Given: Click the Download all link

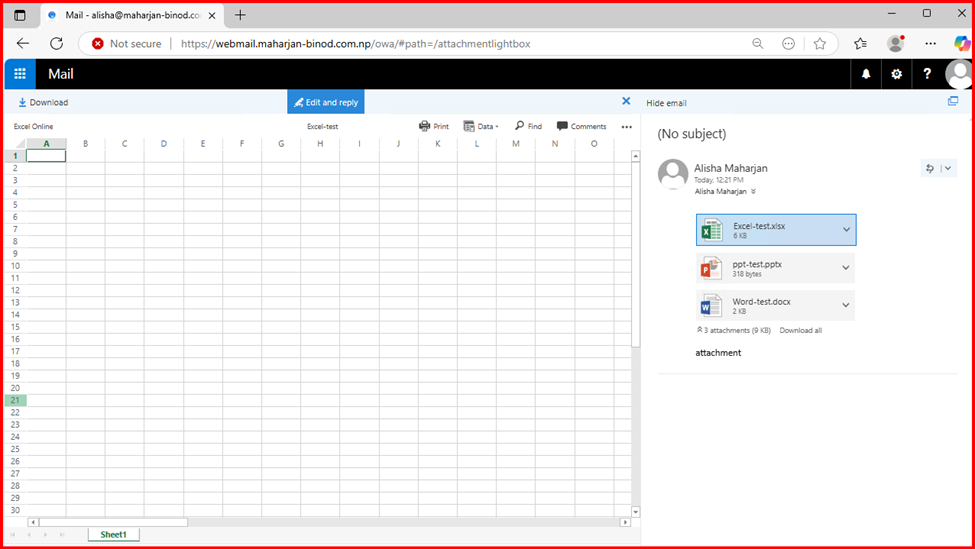Looking at the screenshot, I should point(800,330).
